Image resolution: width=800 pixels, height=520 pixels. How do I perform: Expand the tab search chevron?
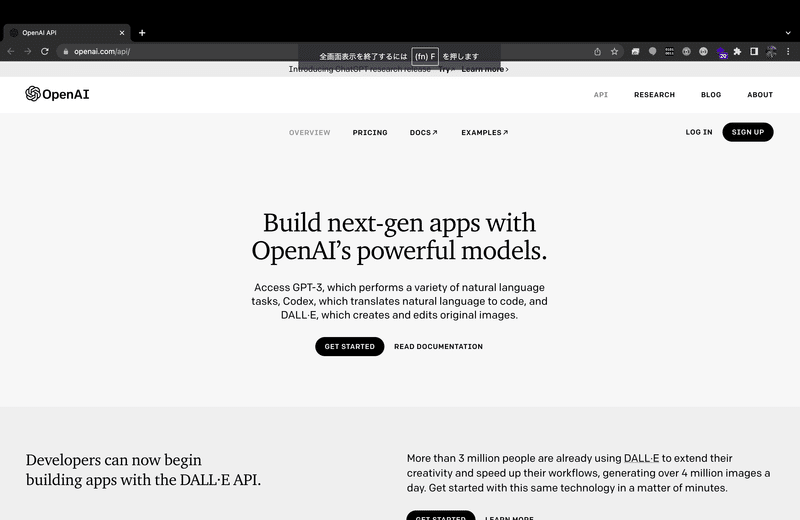pyautogui.click(x=788, y=33)
